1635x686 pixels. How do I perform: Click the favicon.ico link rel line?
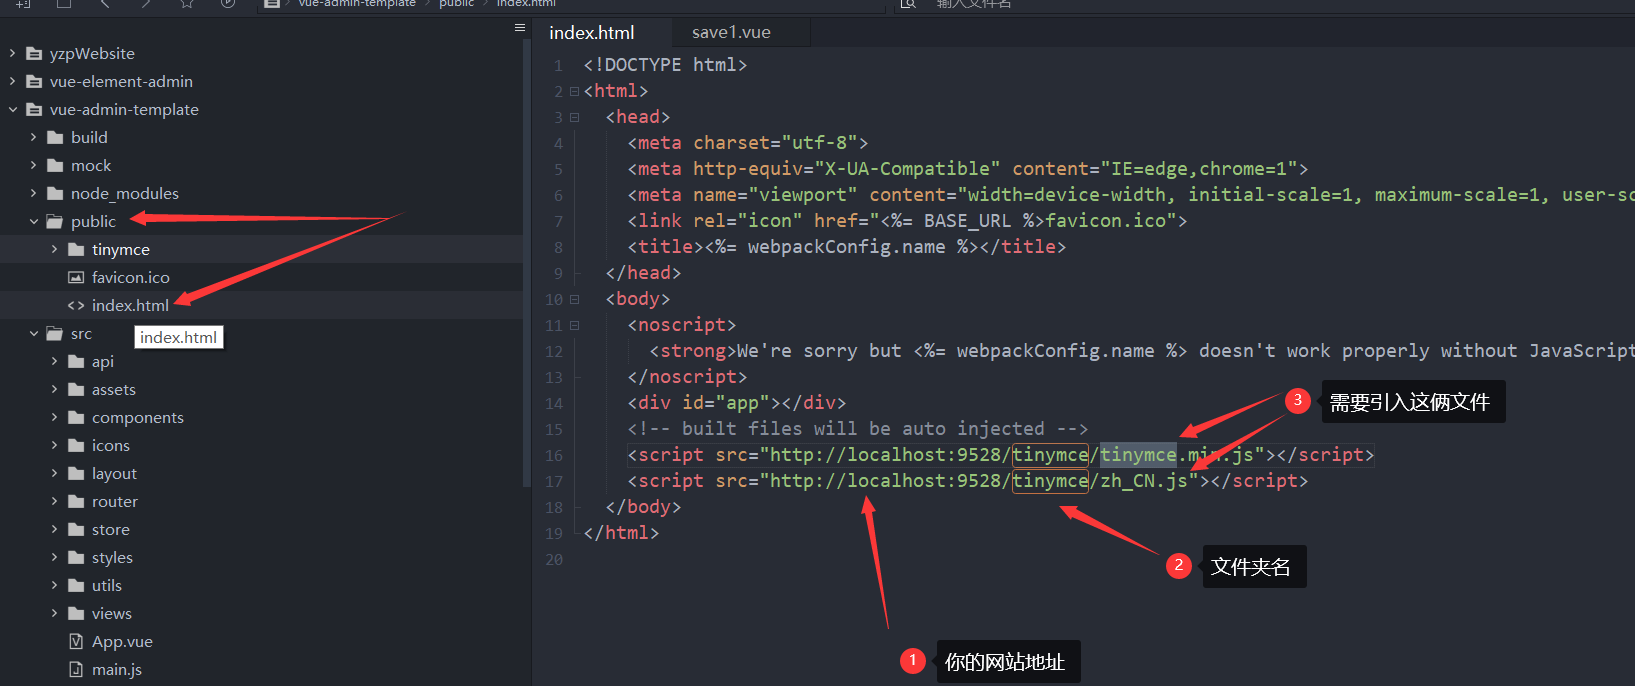tap(907, 221)
